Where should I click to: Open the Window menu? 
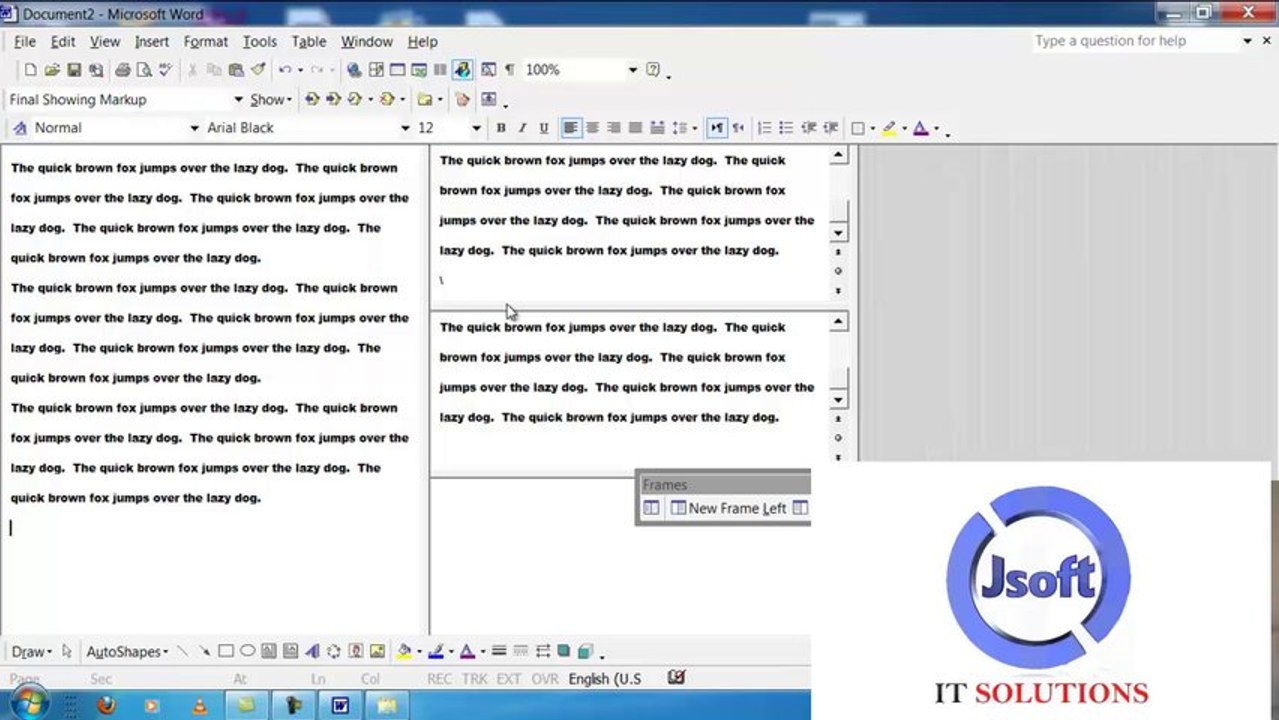(367, 41)
